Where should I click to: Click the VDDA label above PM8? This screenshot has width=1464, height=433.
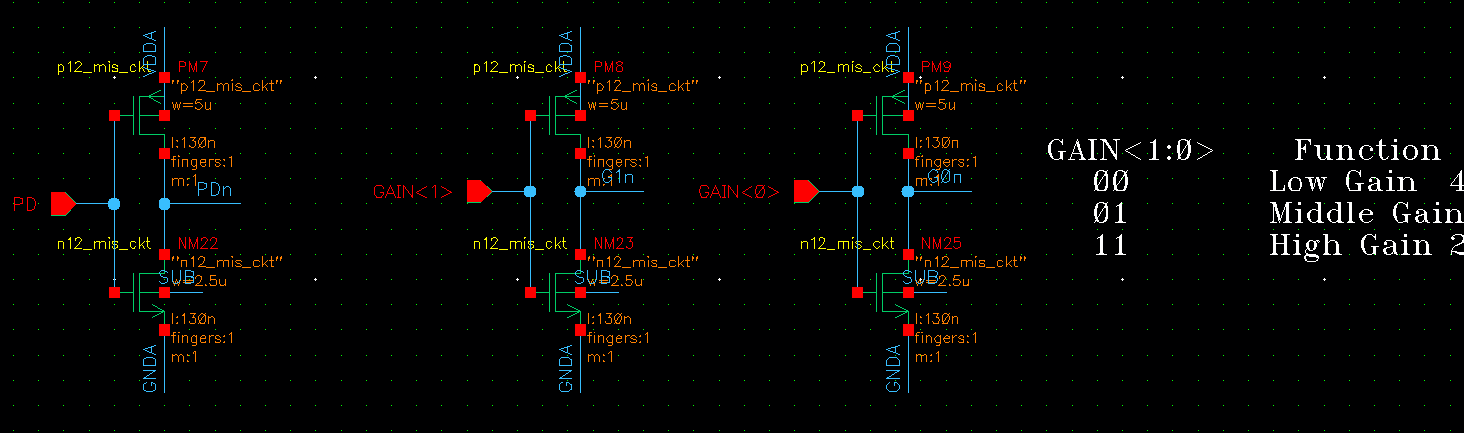click(568, 53)
